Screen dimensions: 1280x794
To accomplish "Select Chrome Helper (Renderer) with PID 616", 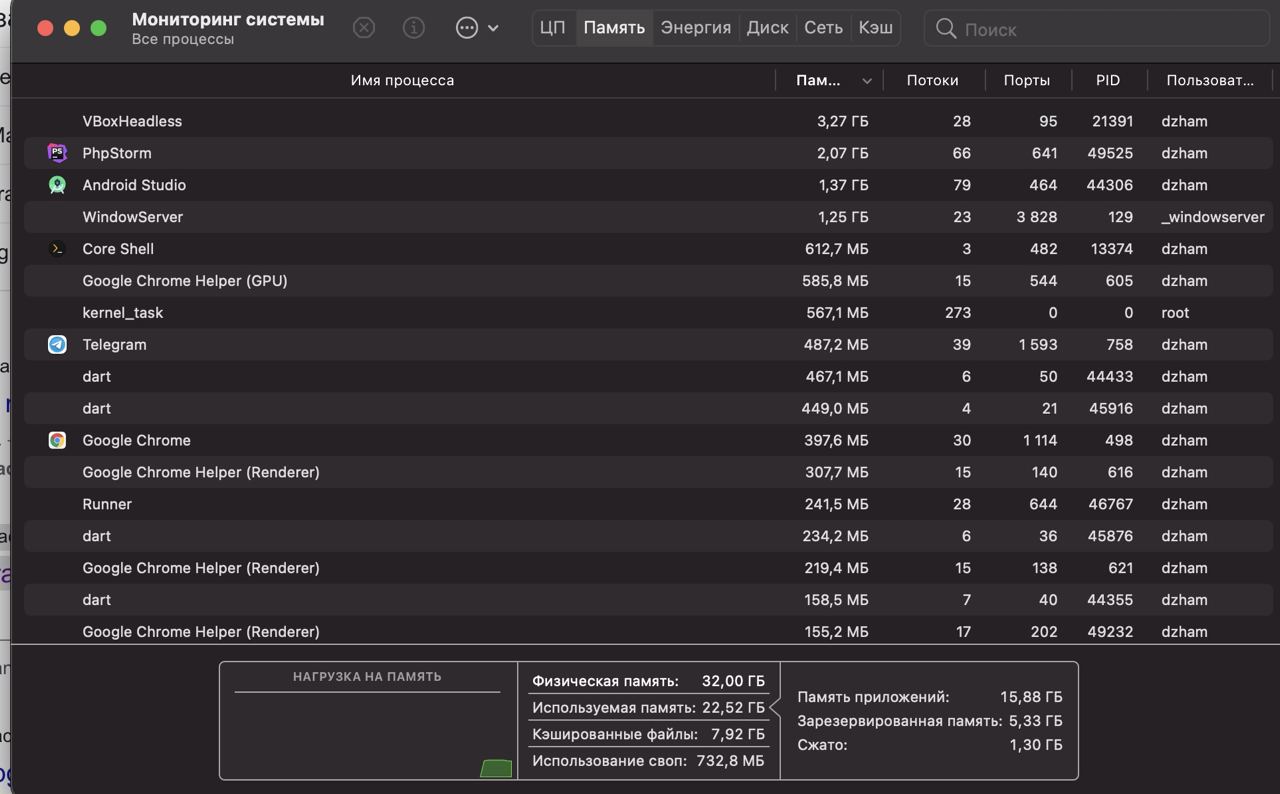I will (648, 472).
